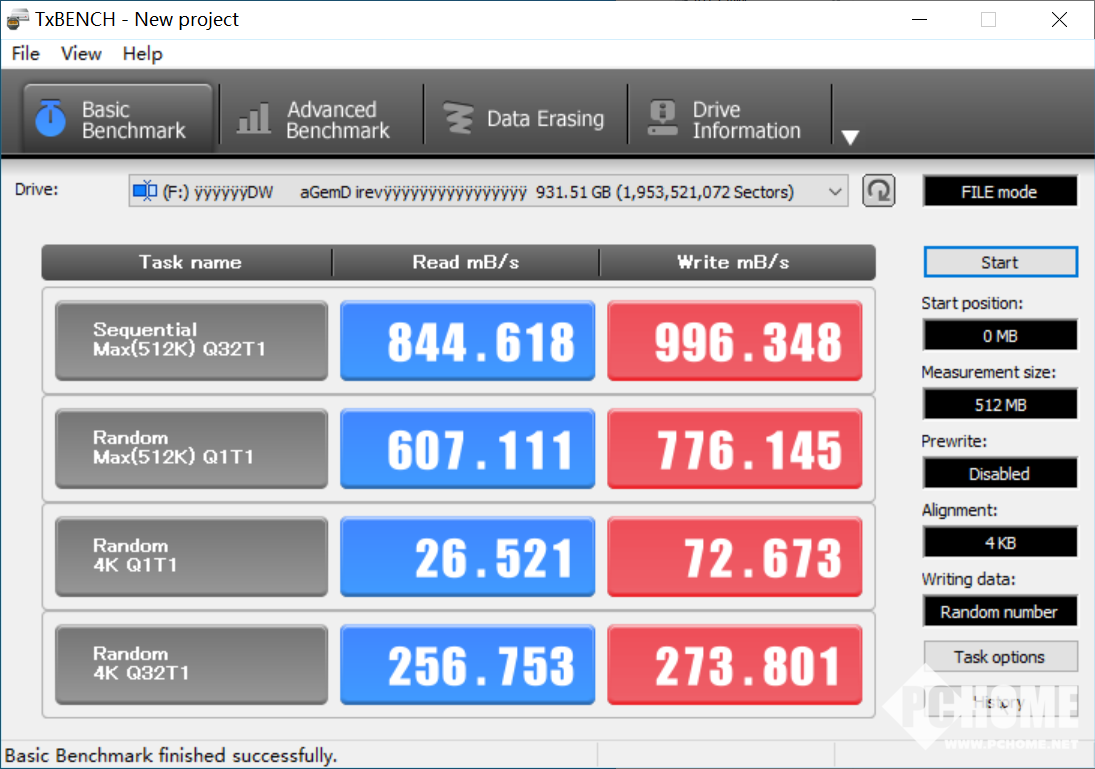
Task: Click the 72.673 4K Q1T1 write result
Action: (735, 557)
